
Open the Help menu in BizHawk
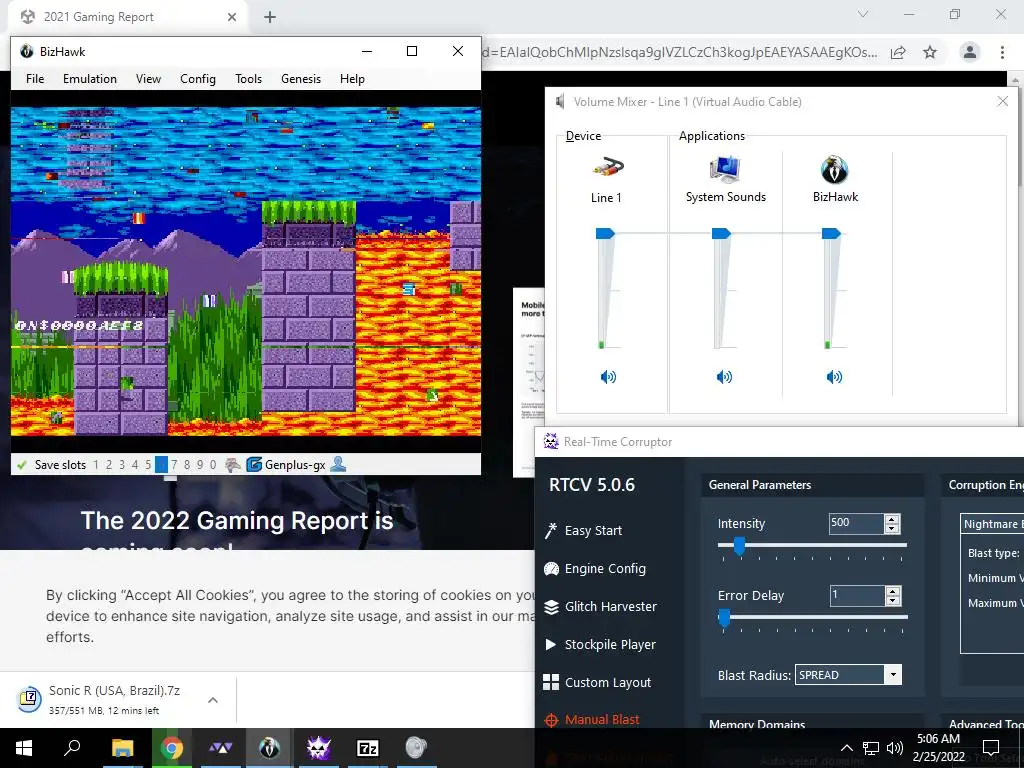click(352, 79)
